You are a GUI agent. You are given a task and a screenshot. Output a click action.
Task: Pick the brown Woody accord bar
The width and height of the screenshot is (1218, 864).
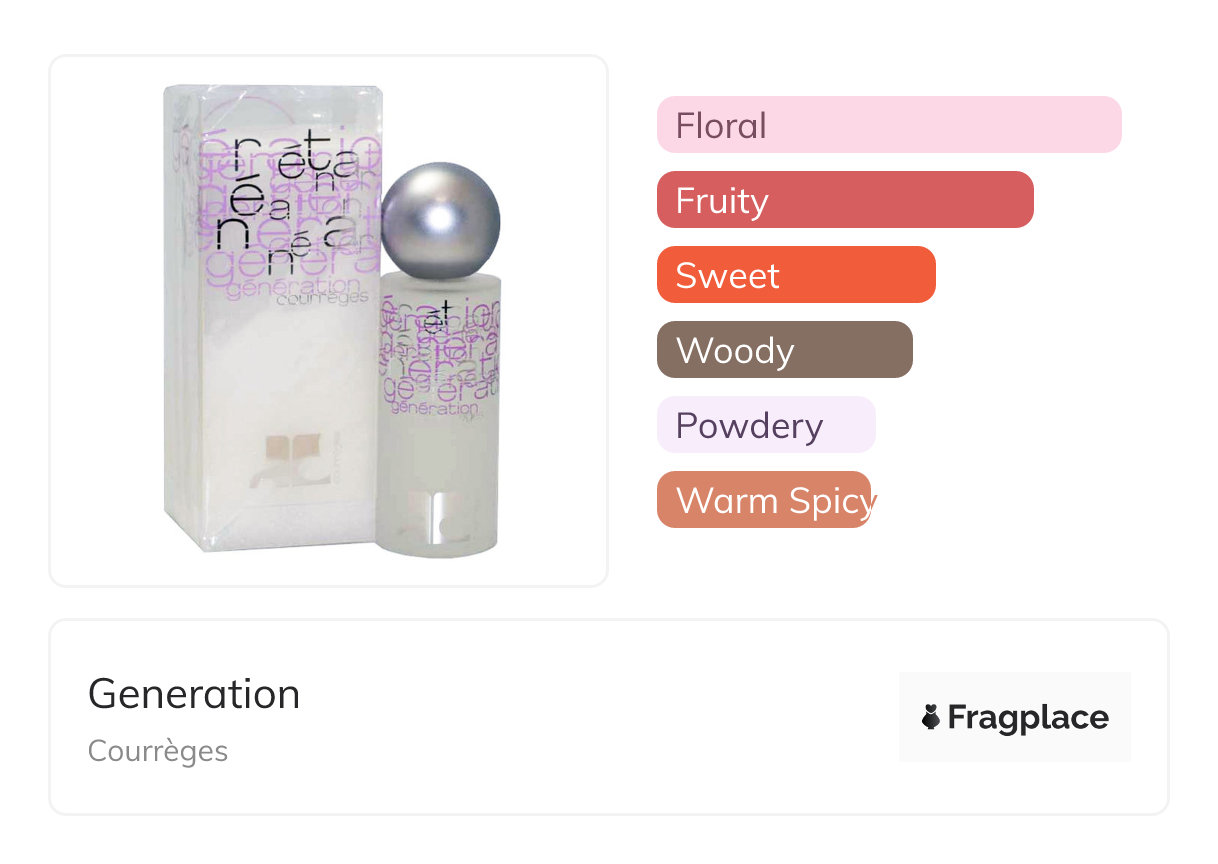pyautogui.click(x=784, y=350)
